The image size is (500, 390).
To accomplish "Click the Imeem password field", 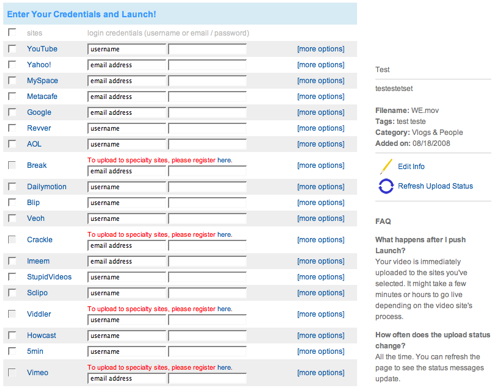I will click(207, 261).
